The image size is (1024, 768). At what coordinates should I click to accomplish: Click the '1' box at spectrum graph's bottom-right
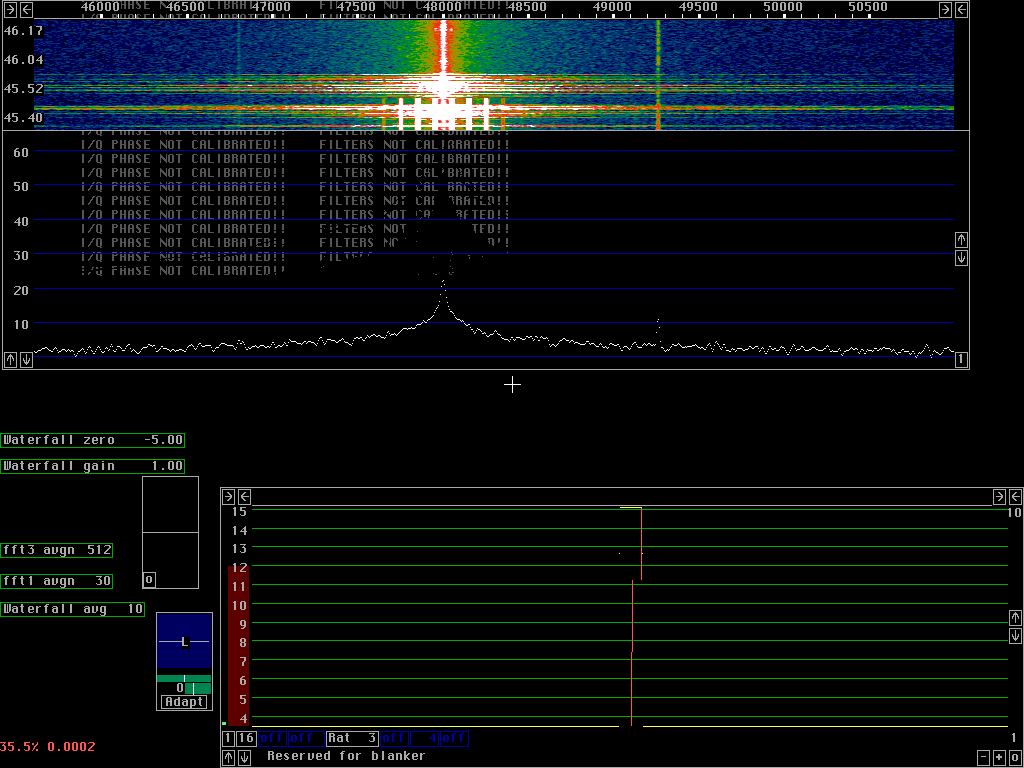coord(961,359)
